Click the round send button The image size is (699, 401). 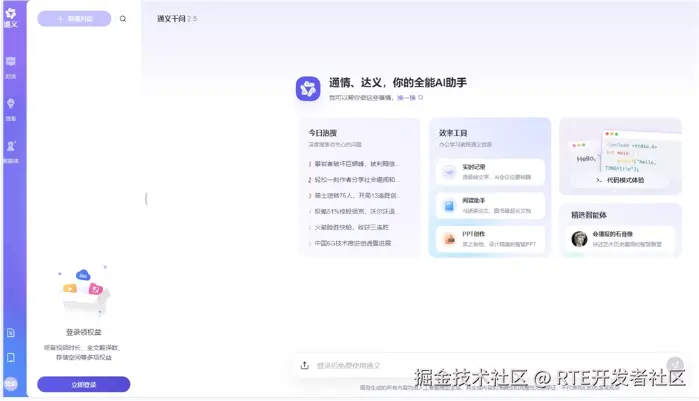point(675,365)
